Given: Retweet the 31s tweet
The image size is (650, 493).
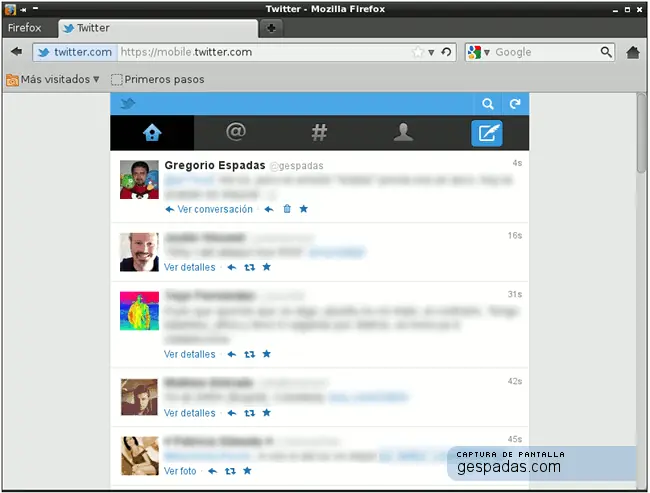Looking at the screenshot, I should pyautogui.click(x=250, y=355).
